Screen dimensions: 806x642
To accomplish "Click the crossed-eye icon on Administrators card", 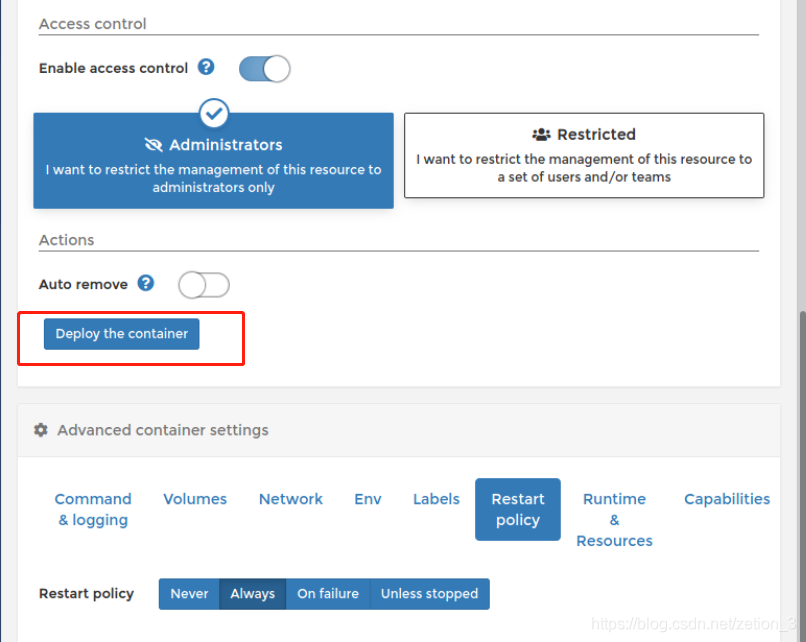I will click(153, 145).
